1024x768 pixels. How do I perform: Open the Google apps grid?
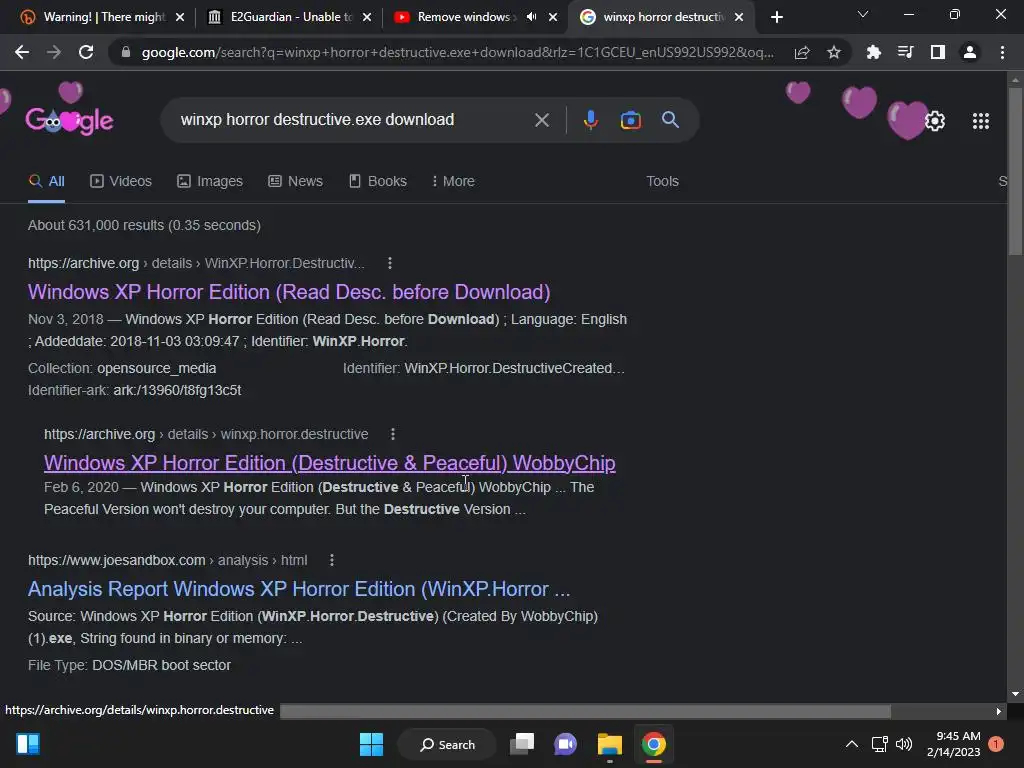pos(980,121)
